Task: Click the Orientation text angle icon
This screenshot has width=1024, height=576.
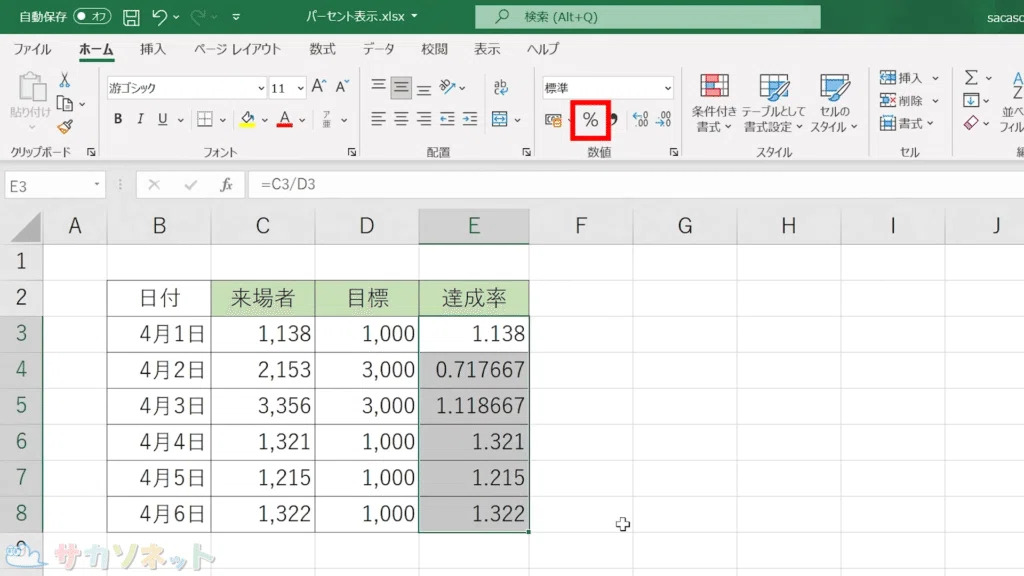Action: (447, 87)
